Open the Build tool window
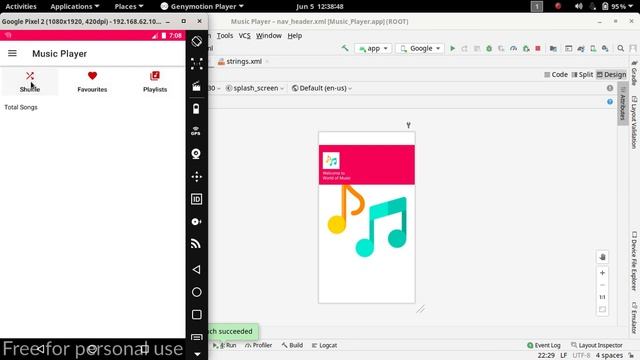This screenshot has width=640, height=360. [292, 345]
